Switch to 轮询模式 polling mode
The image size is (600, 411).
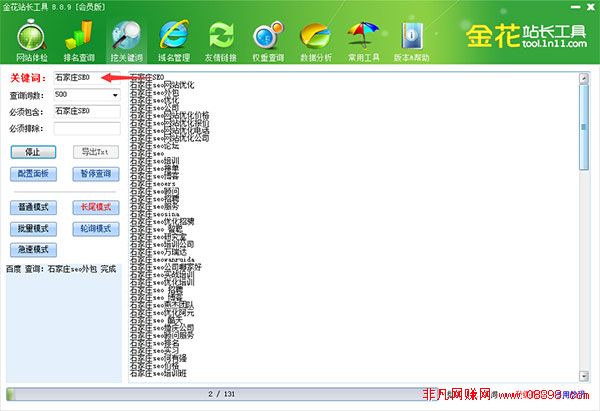click(96, 229)
